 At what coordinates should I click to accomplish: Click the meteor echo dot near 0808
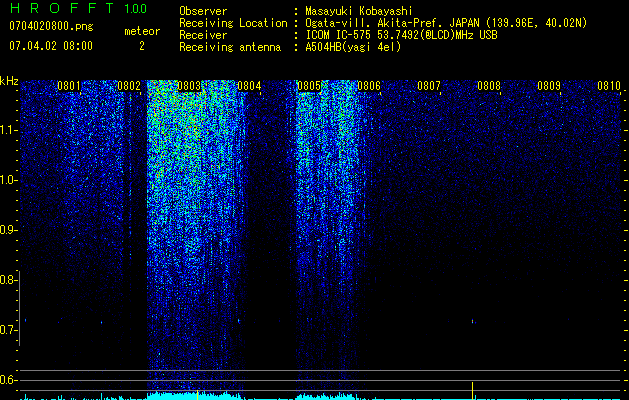(x=473, y=321)
